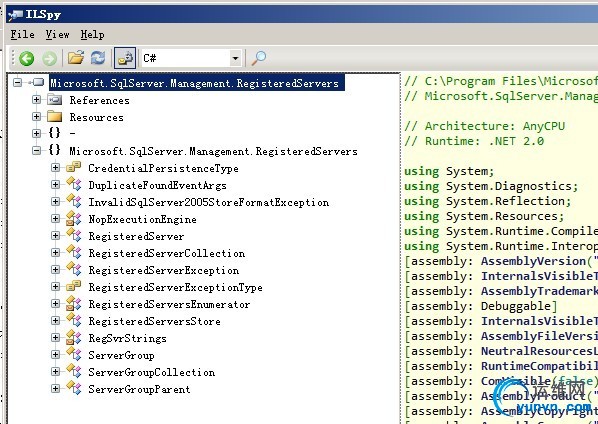Click the braces icon of the "-" namespace
Image resolution: width=598 pixels, height=424 pixels.
click(x=55, y=133)
